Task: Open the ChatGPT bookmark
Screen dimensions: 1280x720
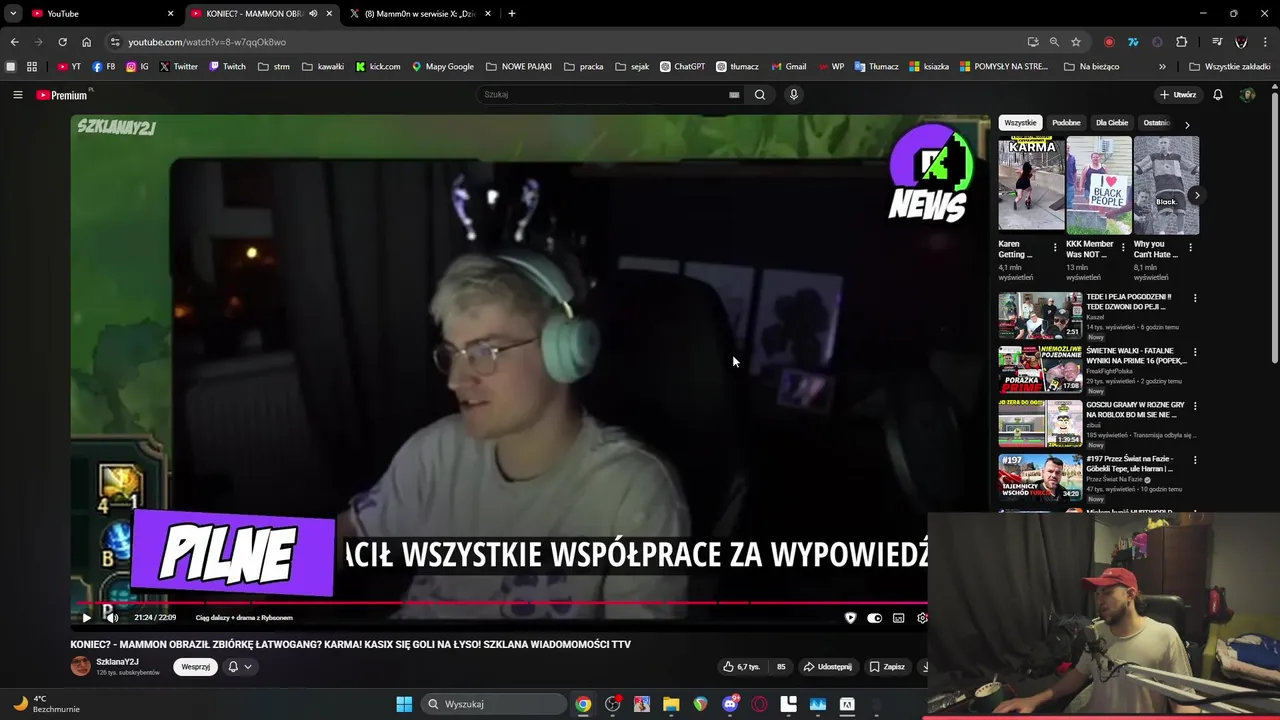Action: click(x=682, y=67)
